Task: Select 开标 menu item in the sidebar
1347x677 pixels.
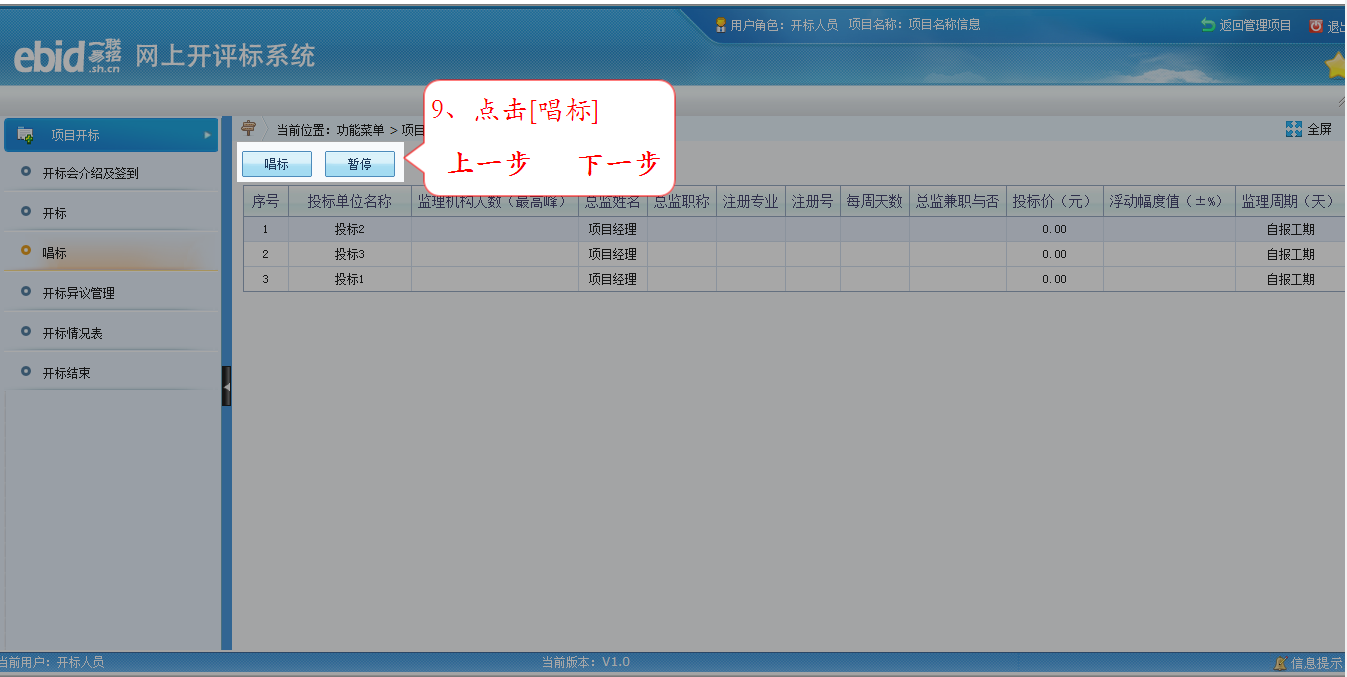Action: (x=54, y=213)
